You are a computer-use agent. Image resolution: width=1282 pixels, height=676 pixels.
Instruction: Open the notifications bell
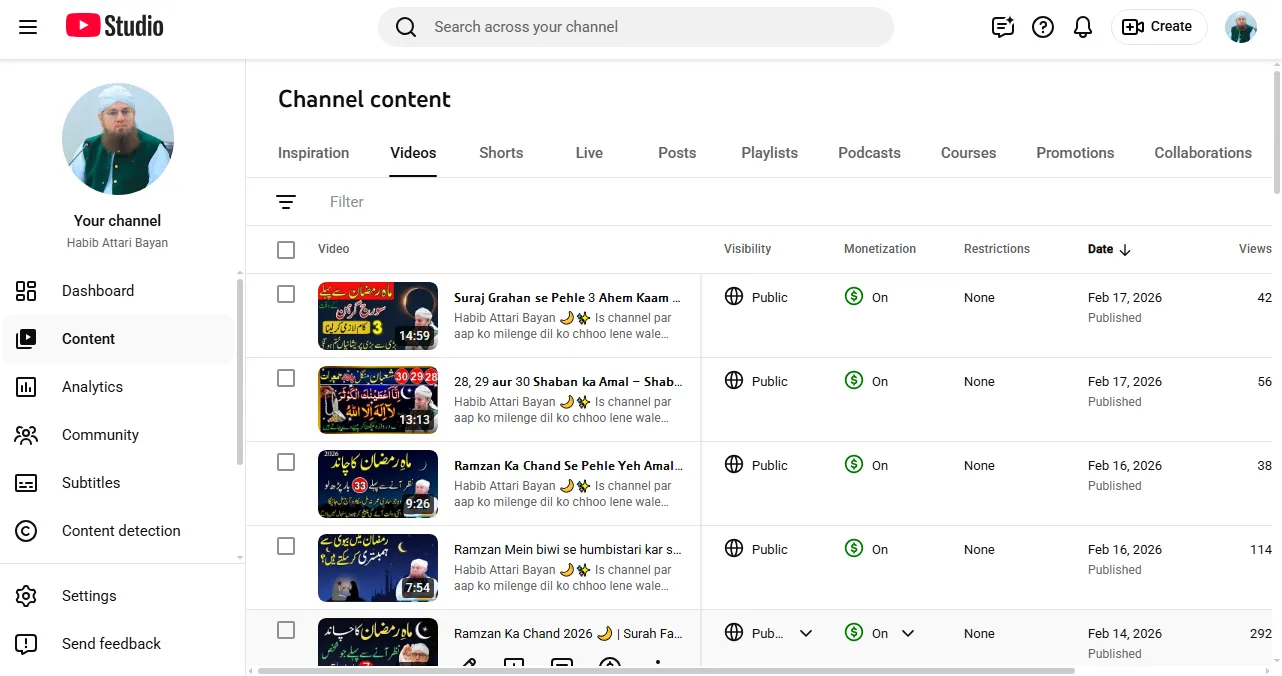[1083, 27]
